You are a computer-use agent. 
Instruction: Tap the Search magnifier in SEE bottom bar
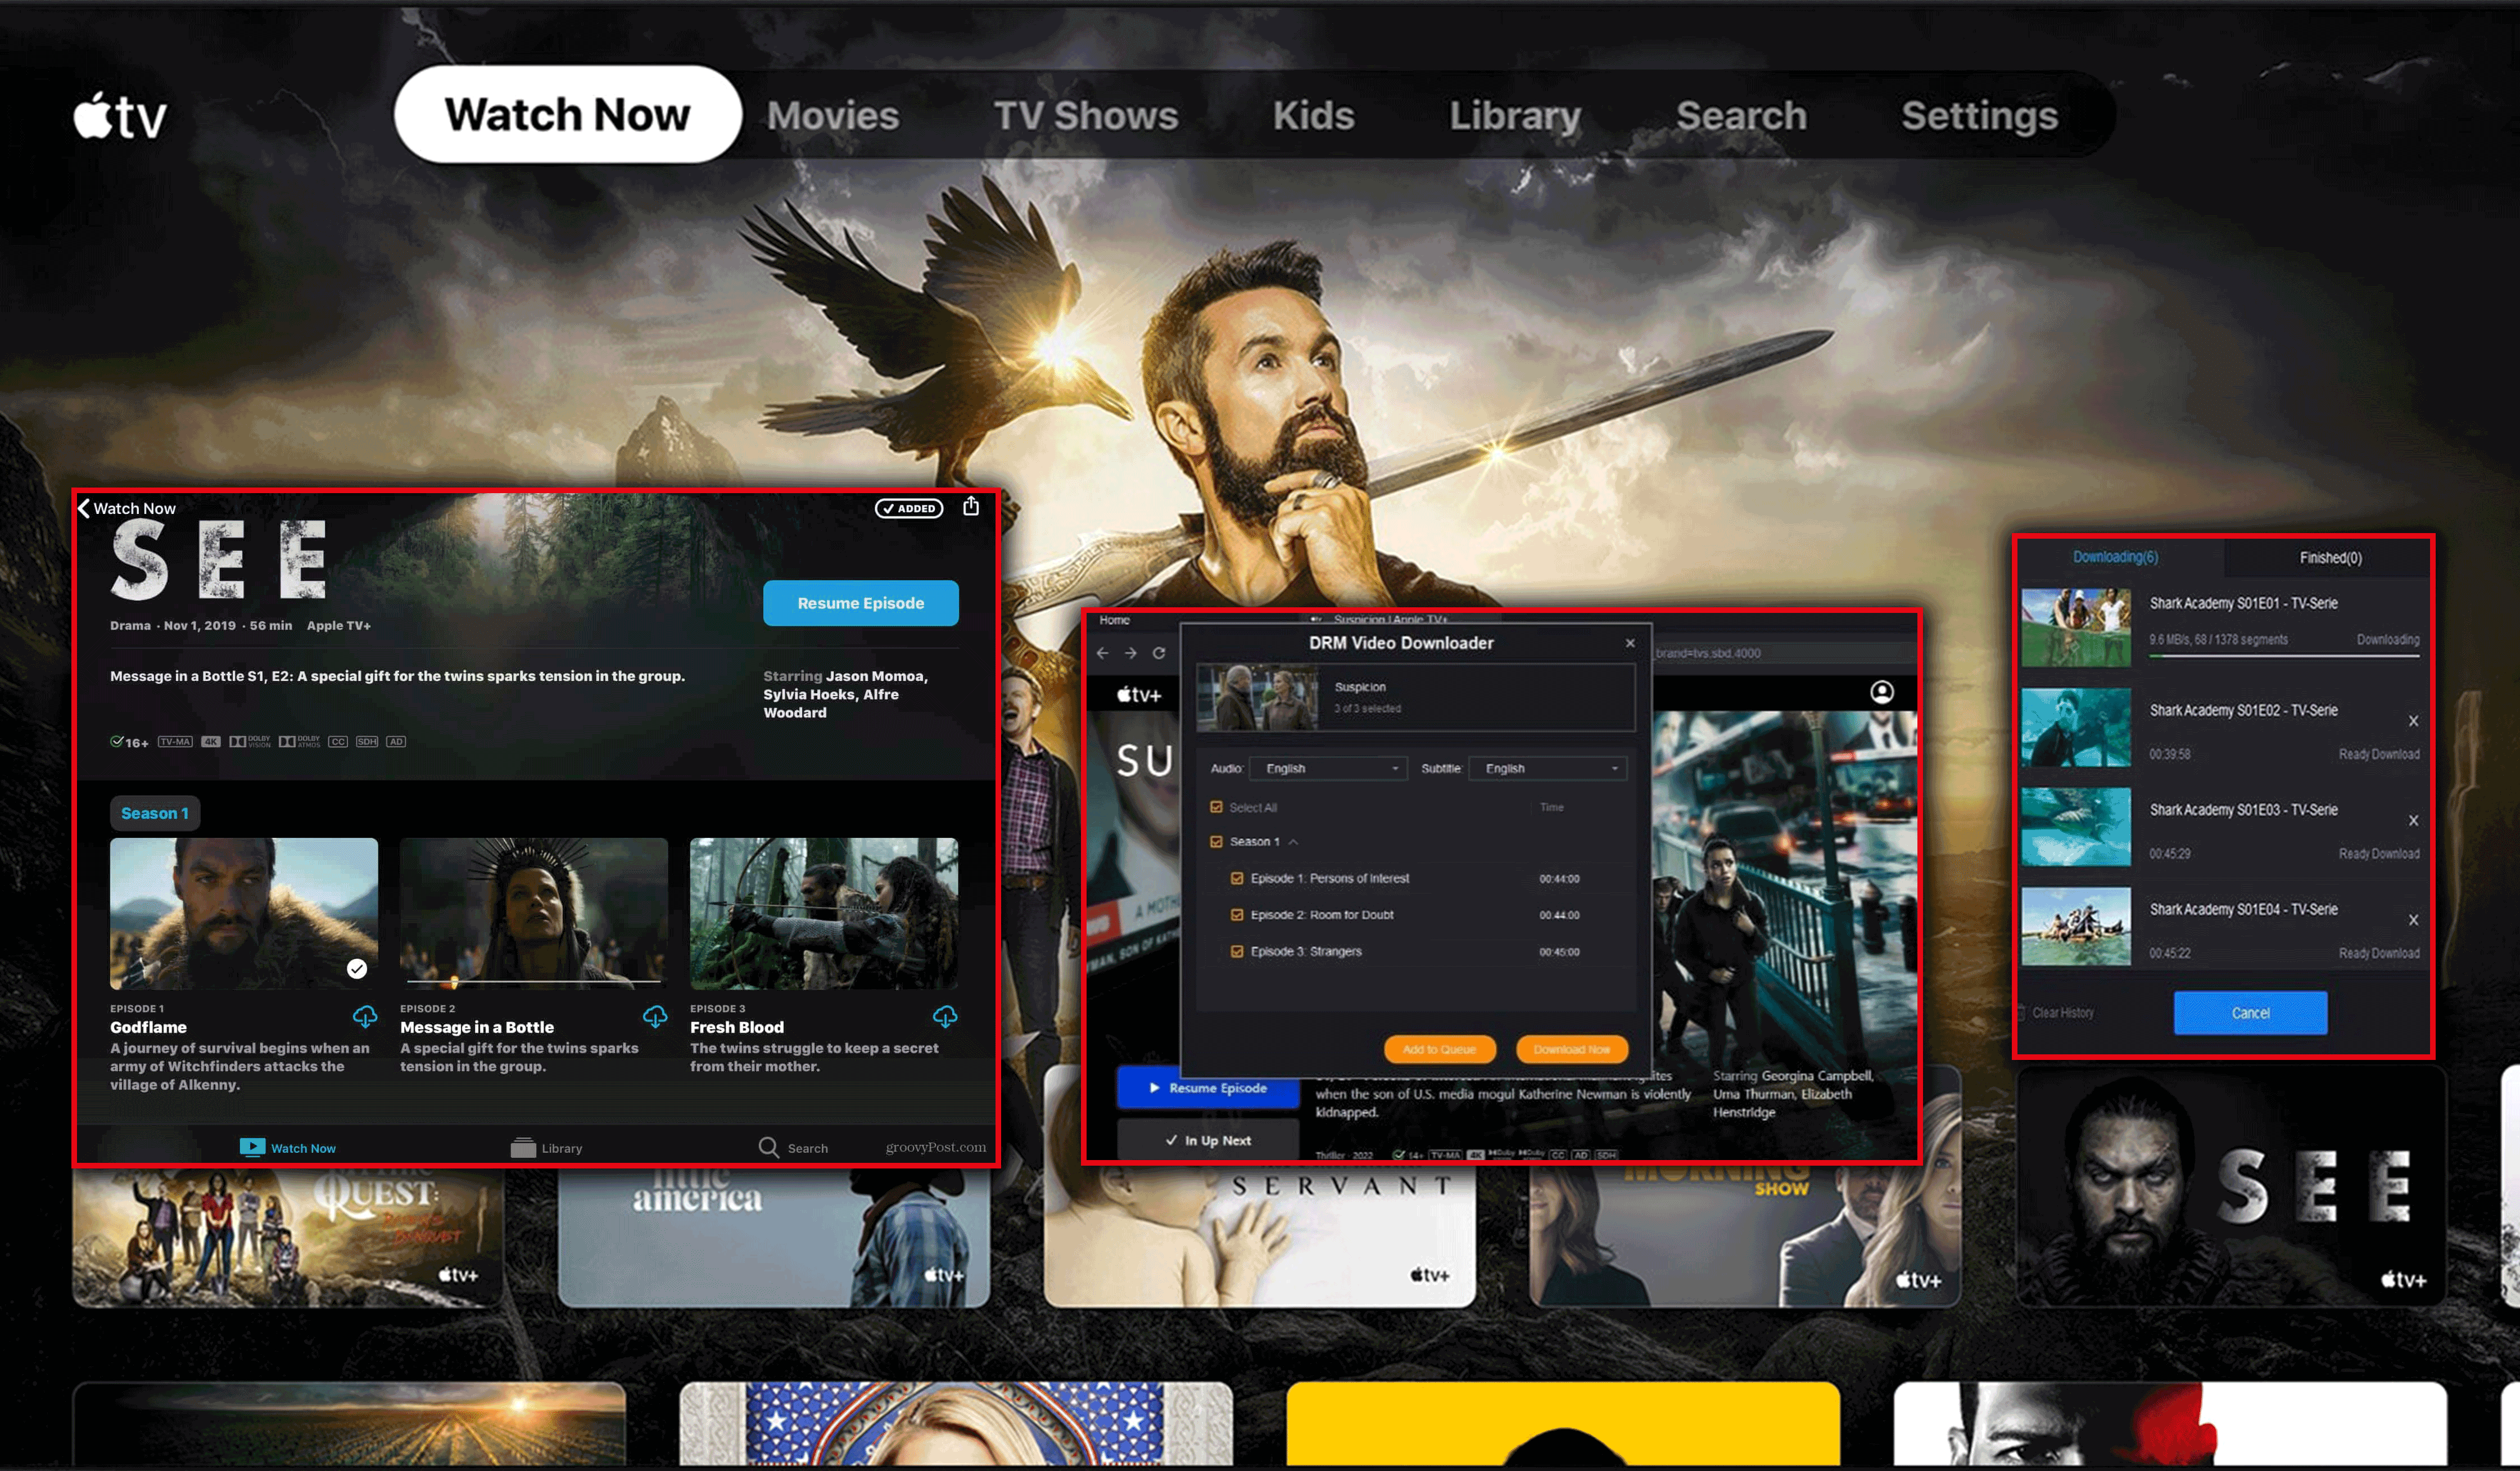pyautogui.click(x=768, y=1147)
